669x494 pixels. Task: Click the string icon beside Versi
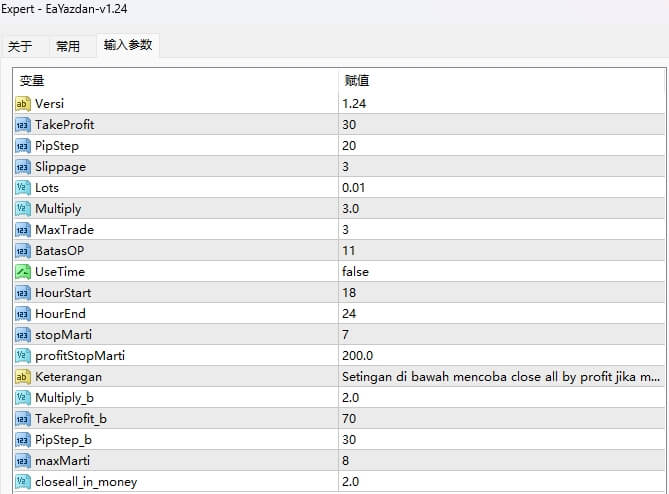coord(23,104)
